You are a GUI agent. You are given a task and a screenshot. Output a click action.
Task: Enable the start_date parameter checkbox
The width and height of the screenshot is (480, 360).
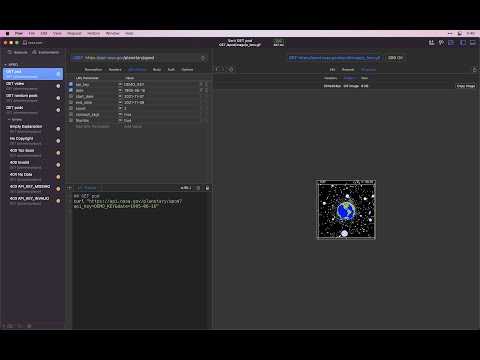click(x=71, y=96)
